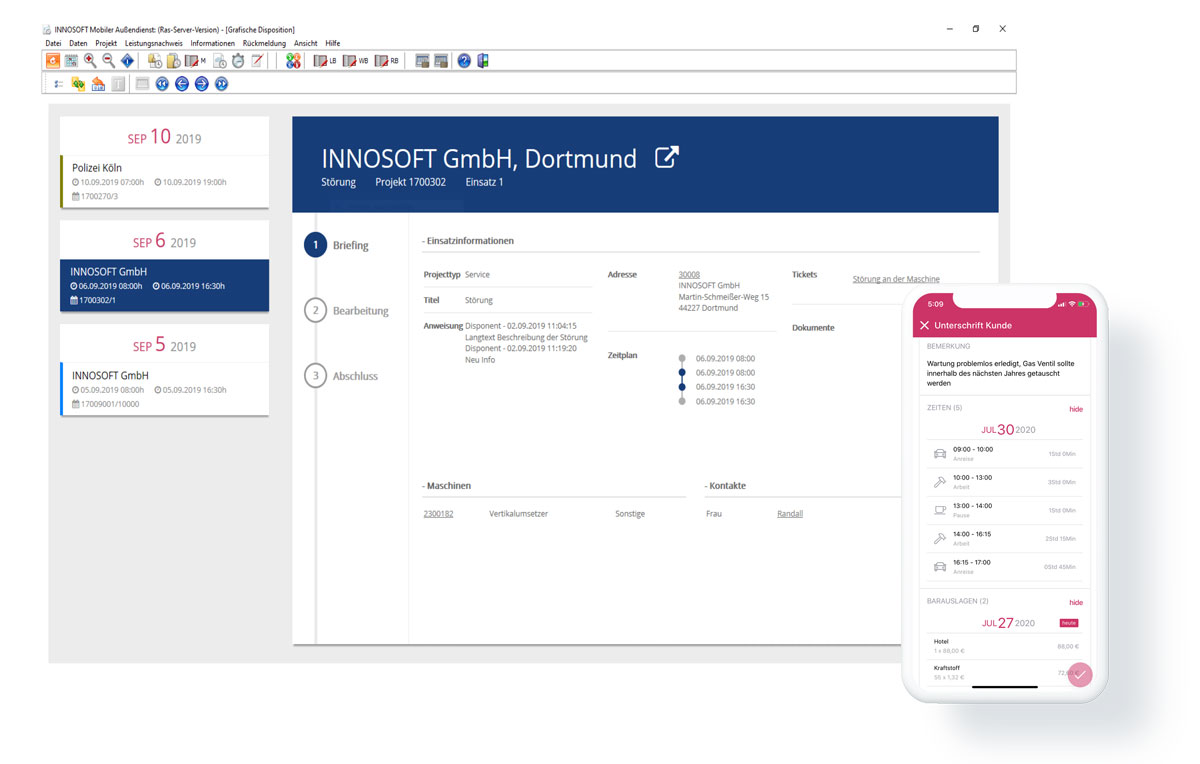Click the zoom out magnifier icon

point(109,61)
